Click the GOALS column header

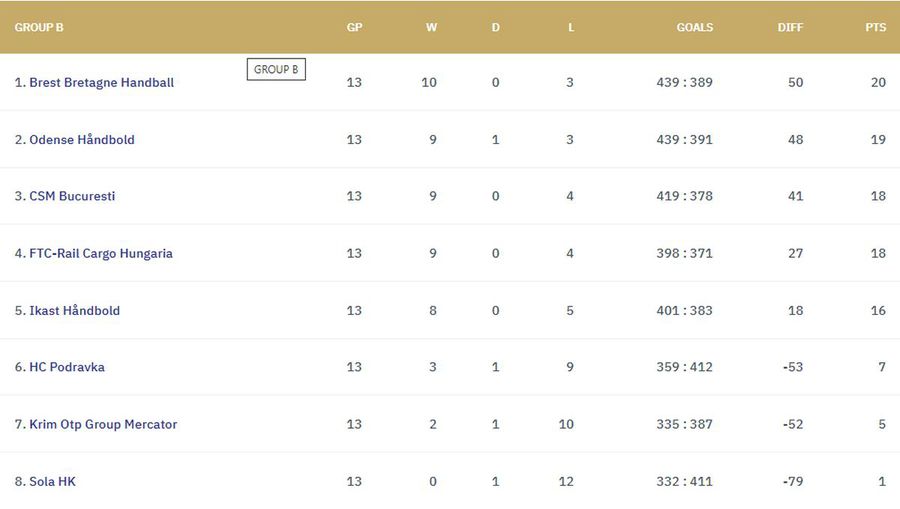(694, 28)
